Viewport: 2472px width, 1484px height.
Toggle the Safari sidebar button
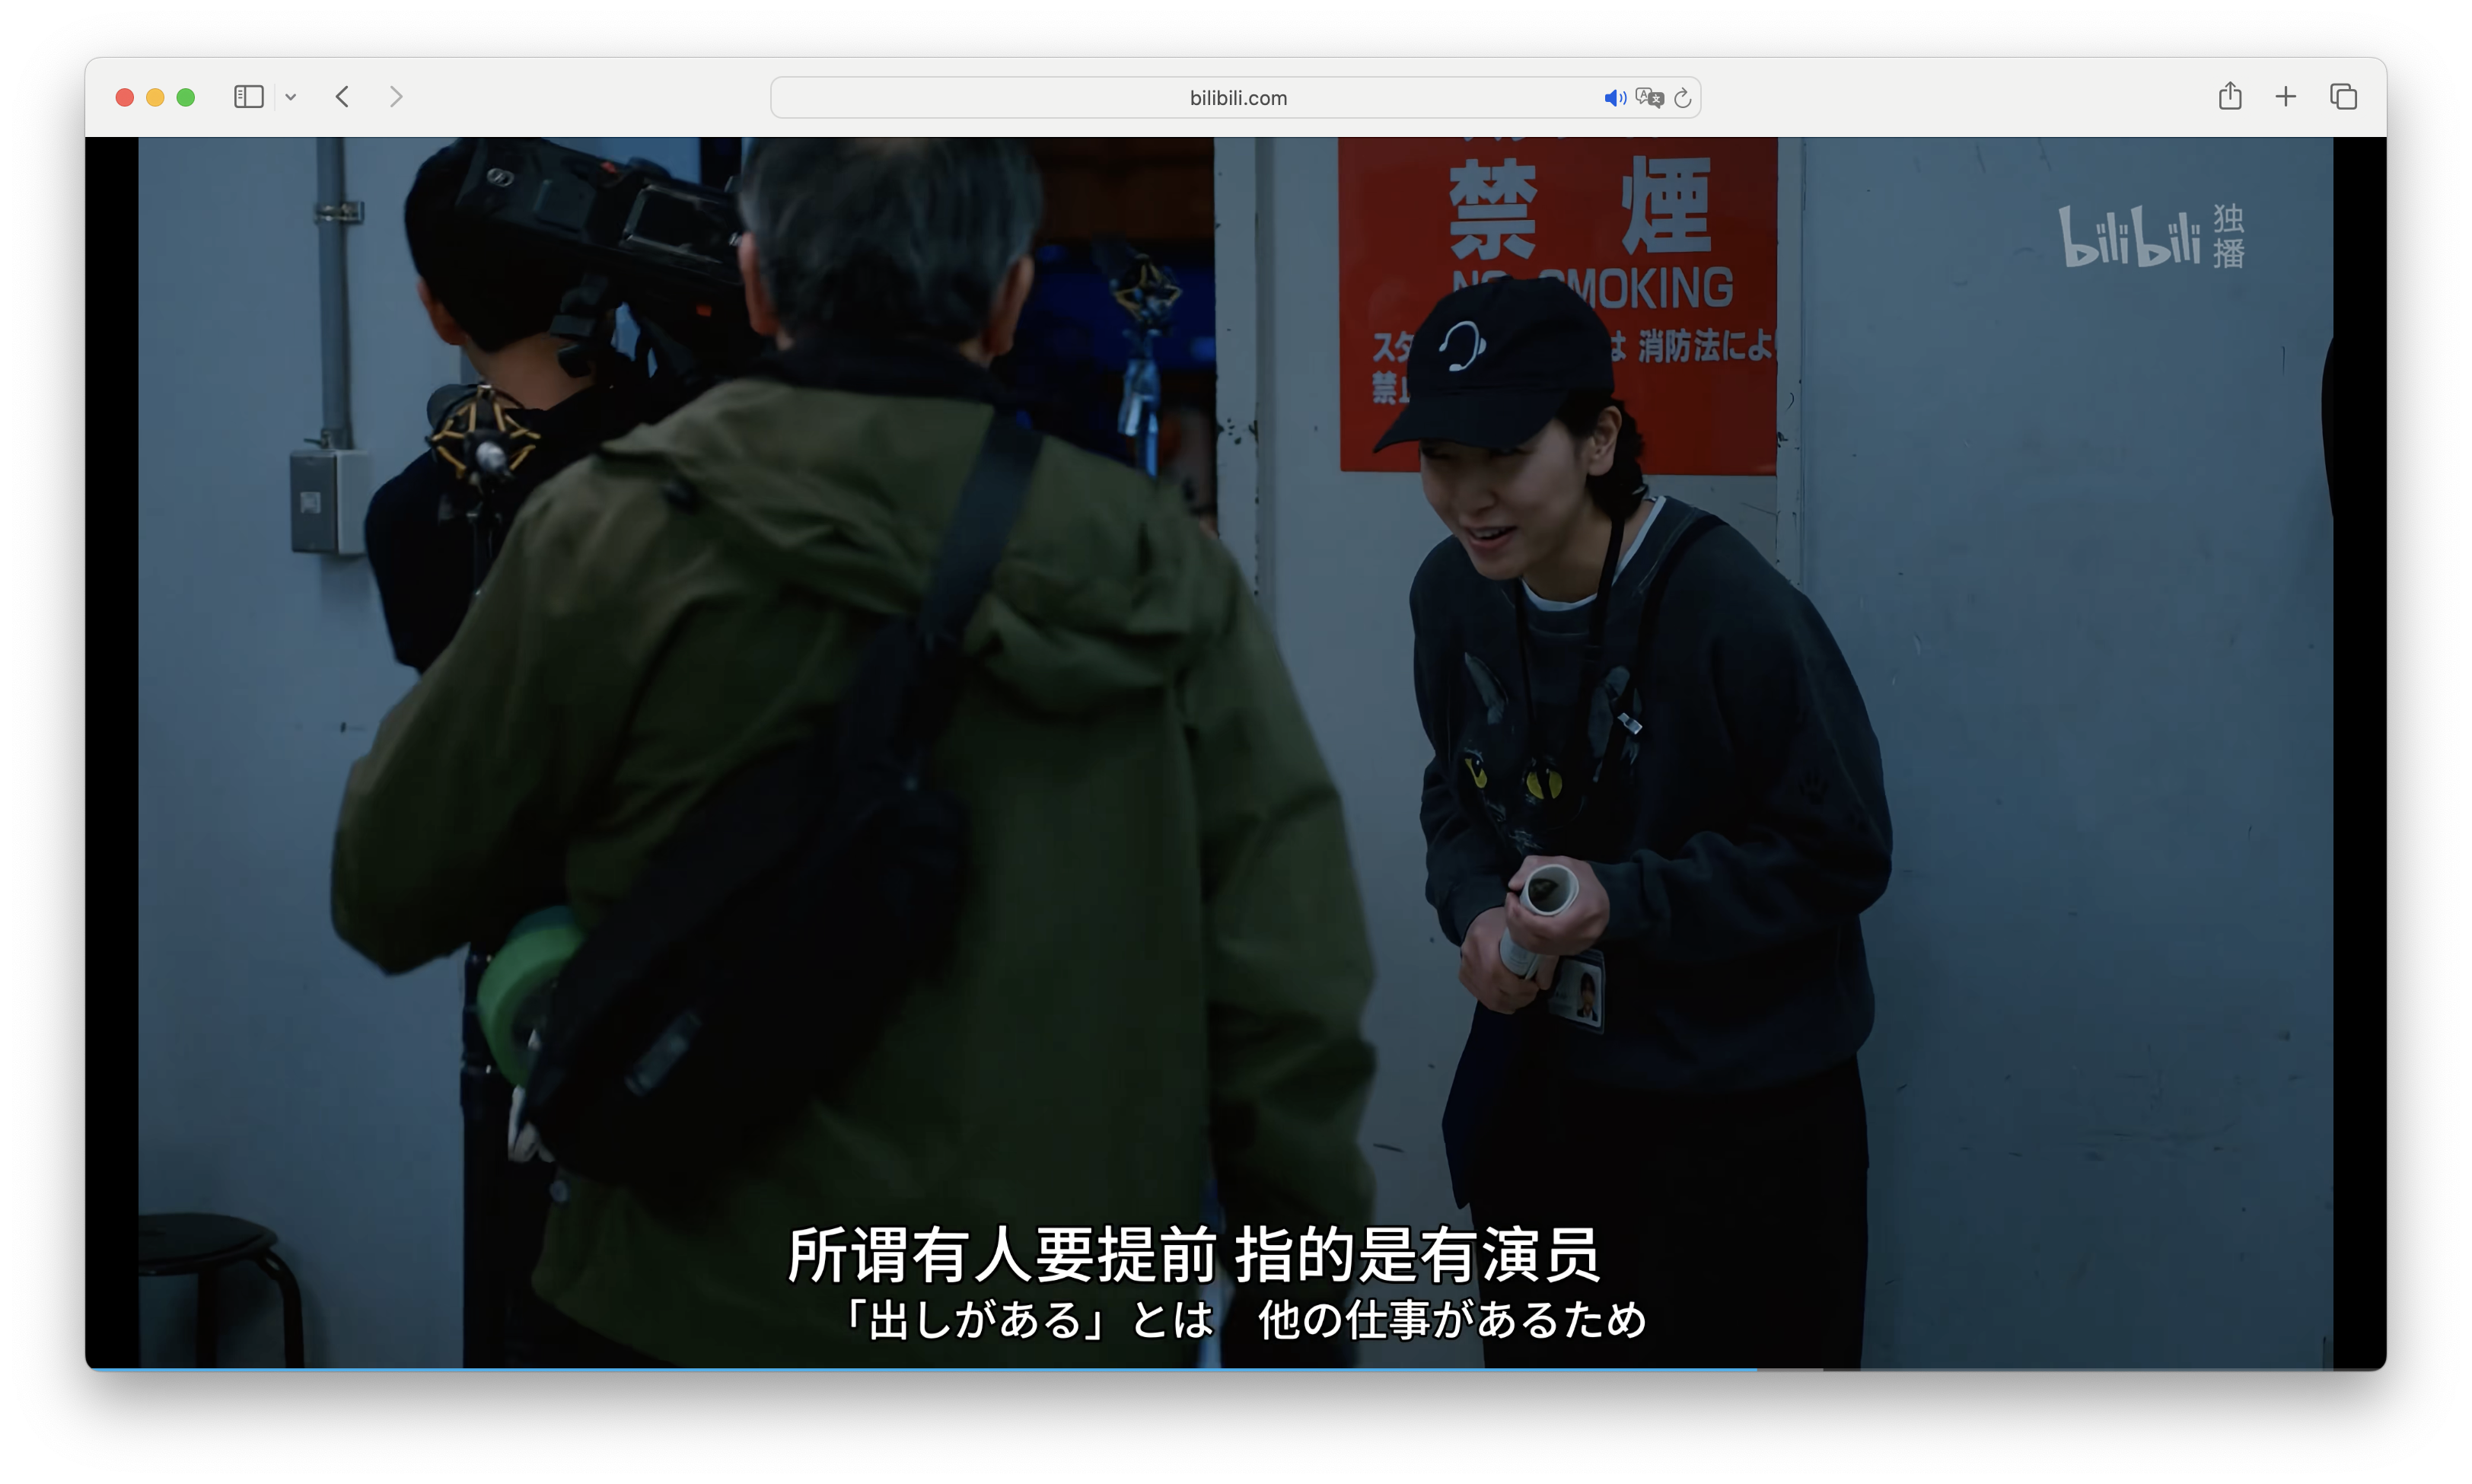(248, 97)
